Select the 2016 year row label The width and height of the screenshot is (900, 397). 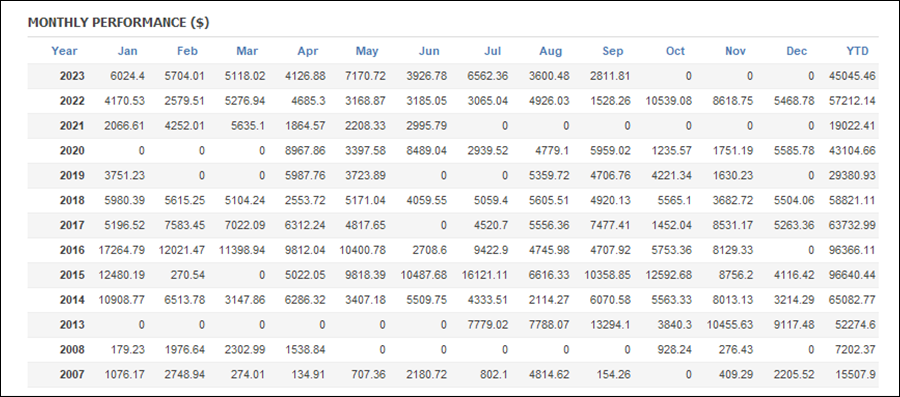tap(72, 250)
